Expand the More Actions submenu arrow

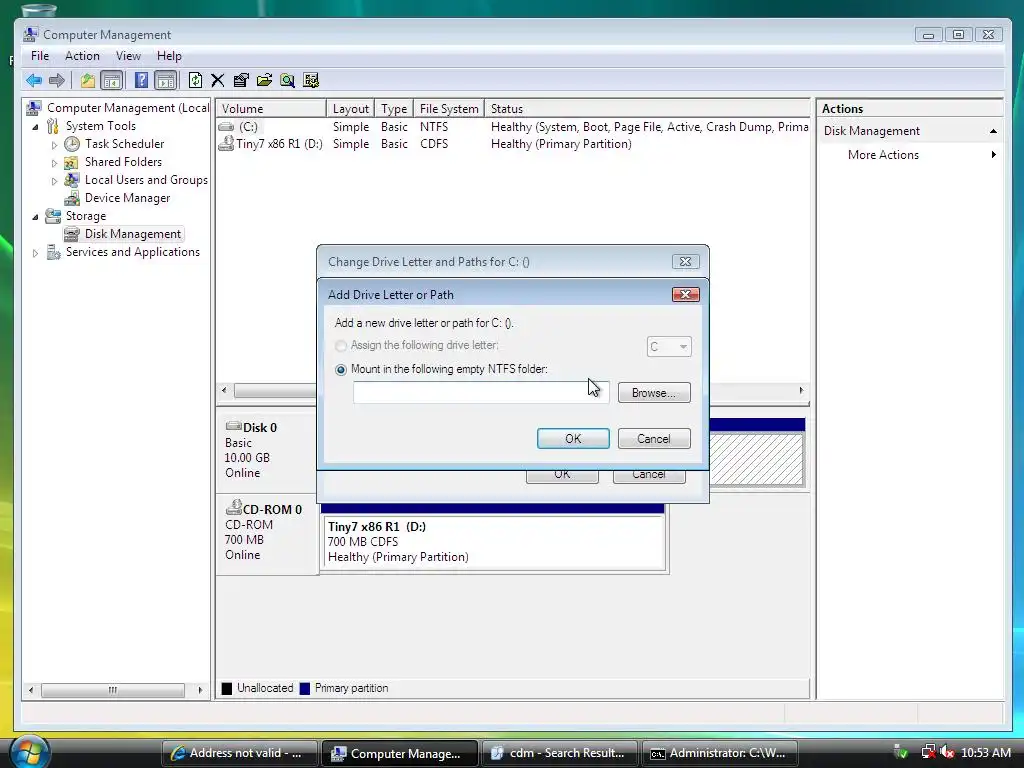click(x=993, y=155)
